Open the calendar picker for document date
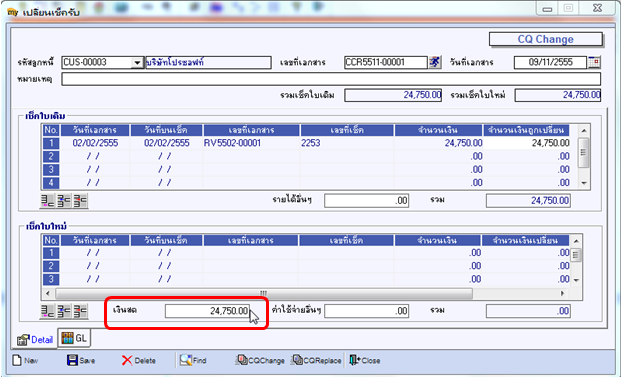Image resolution: width=621 pixels, height=378 pixels. pos(594,62)
